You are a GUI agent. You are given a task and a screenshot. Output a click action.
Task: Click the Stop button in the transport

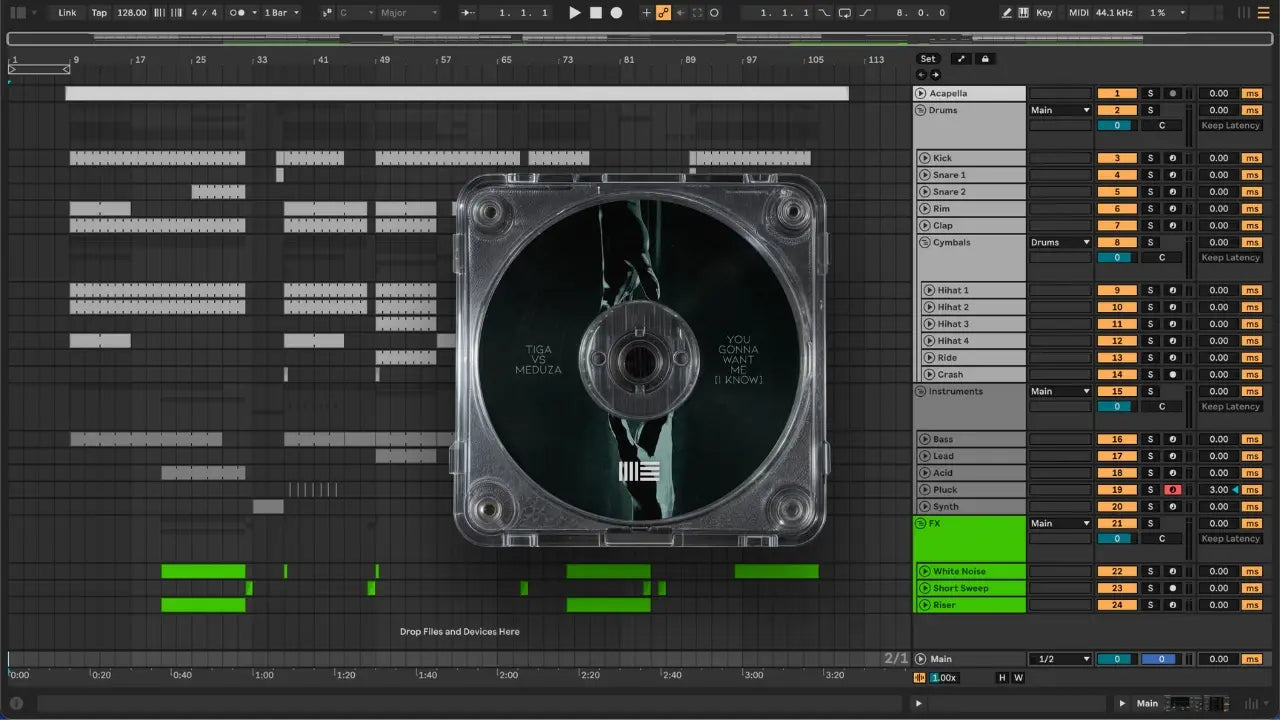[595, 13]
